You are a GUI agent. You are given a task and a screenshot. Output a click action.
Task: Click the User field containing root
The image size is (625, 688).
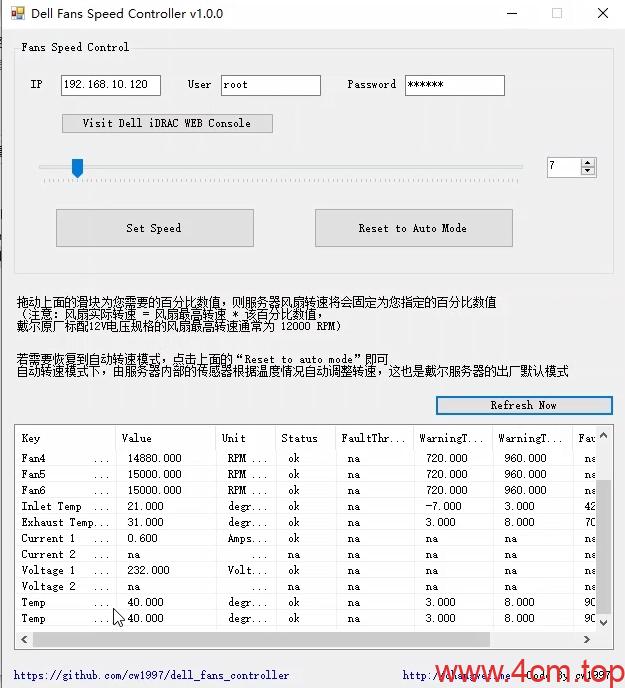pyautogui.click(x=270, y=85)
